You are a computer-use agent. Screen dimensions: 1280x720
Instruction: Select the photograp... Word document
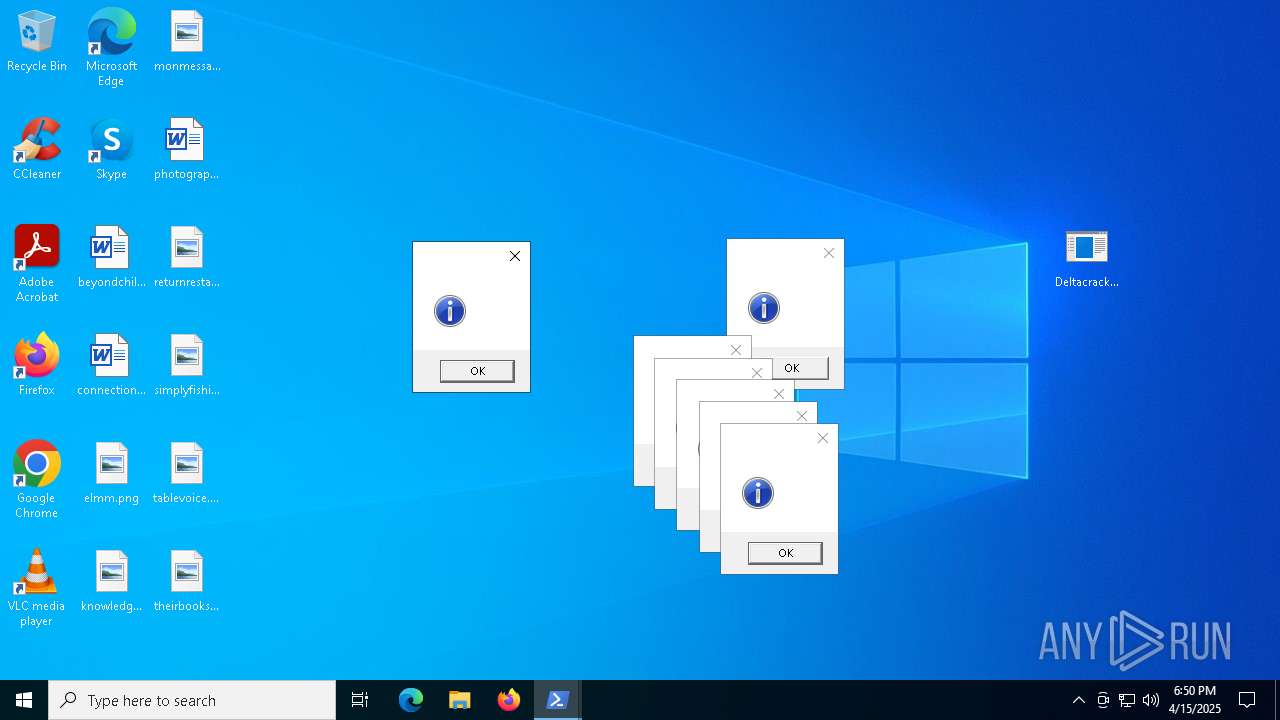point(187,150)
